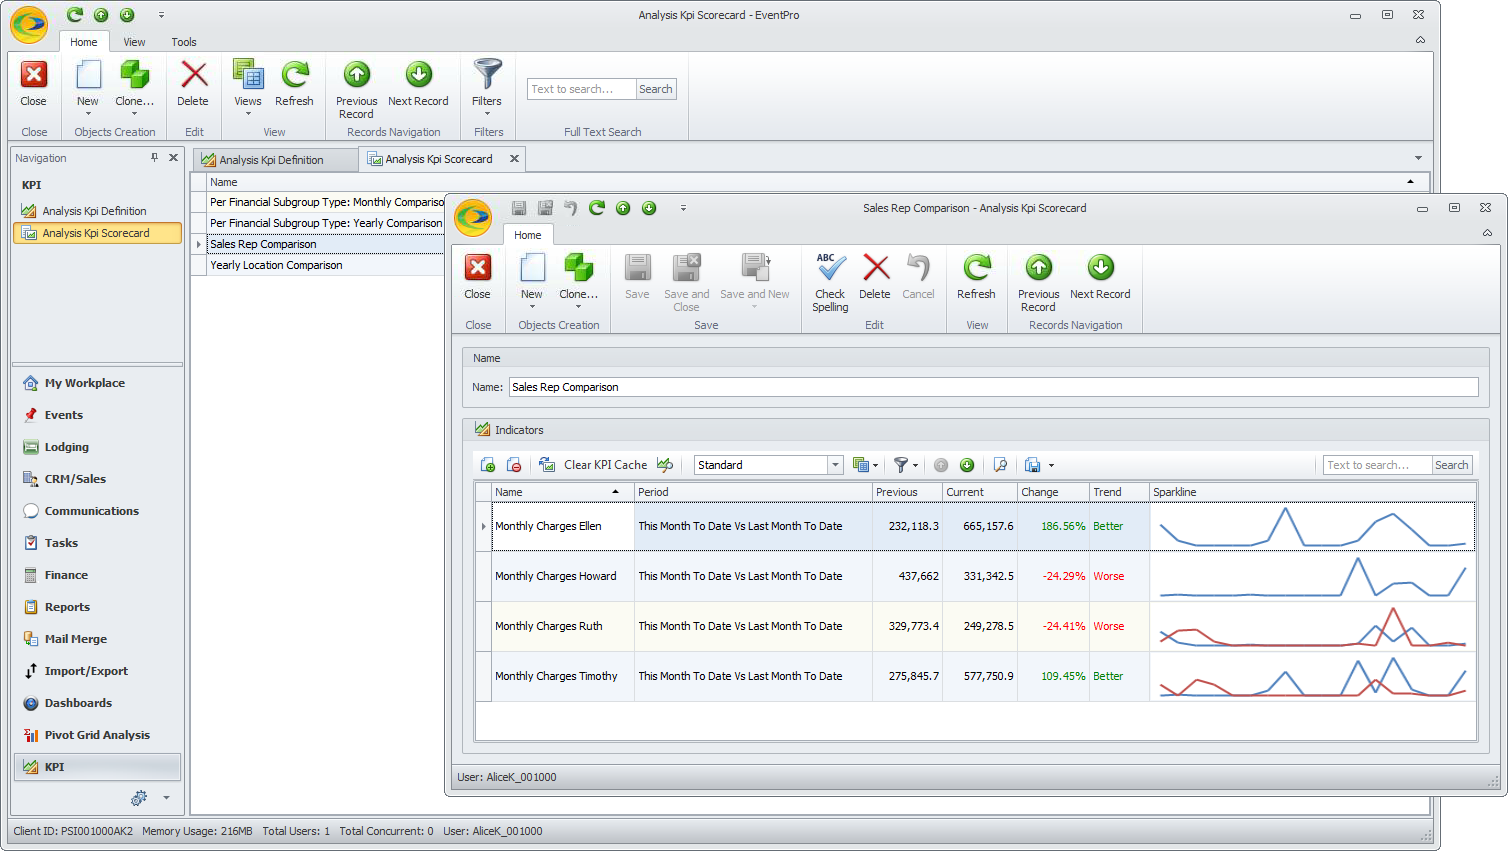This screenshot has height=851, width=1508.
Task: Click main window Text to search field
Action: click(x=582, y=89)
